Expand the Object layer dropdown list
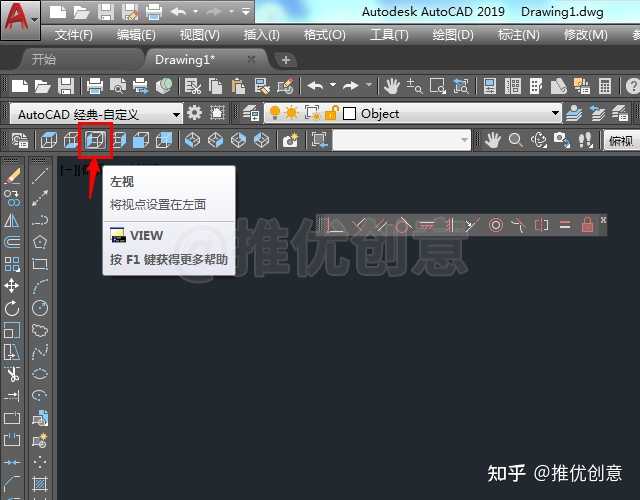640x500 pixels. point(555,113)
